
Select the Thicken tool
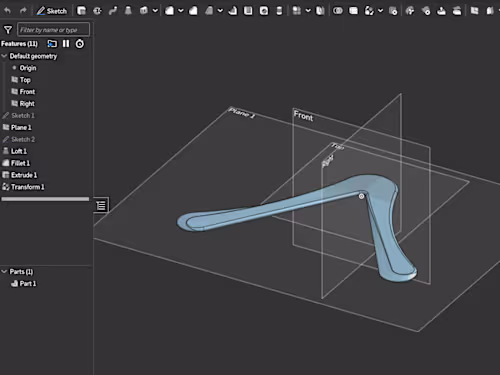click(x=144, y=11)
